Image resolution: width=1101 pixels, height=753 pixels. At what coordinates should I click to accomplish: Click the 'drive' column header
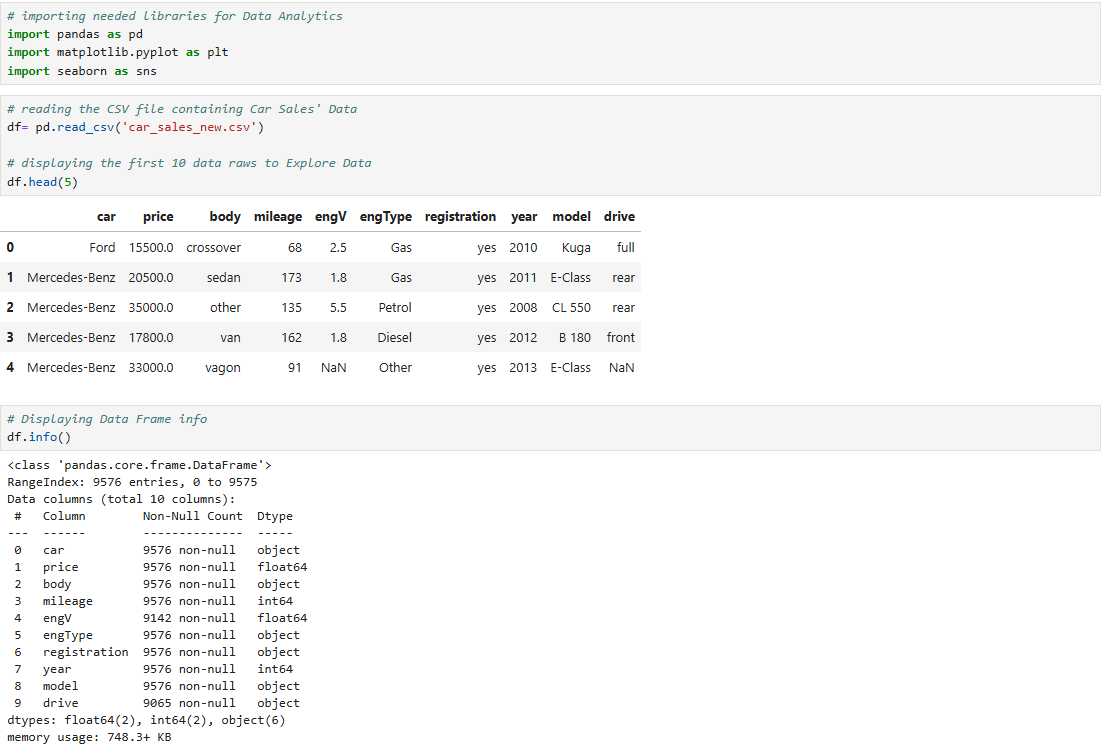coord(619,216)
